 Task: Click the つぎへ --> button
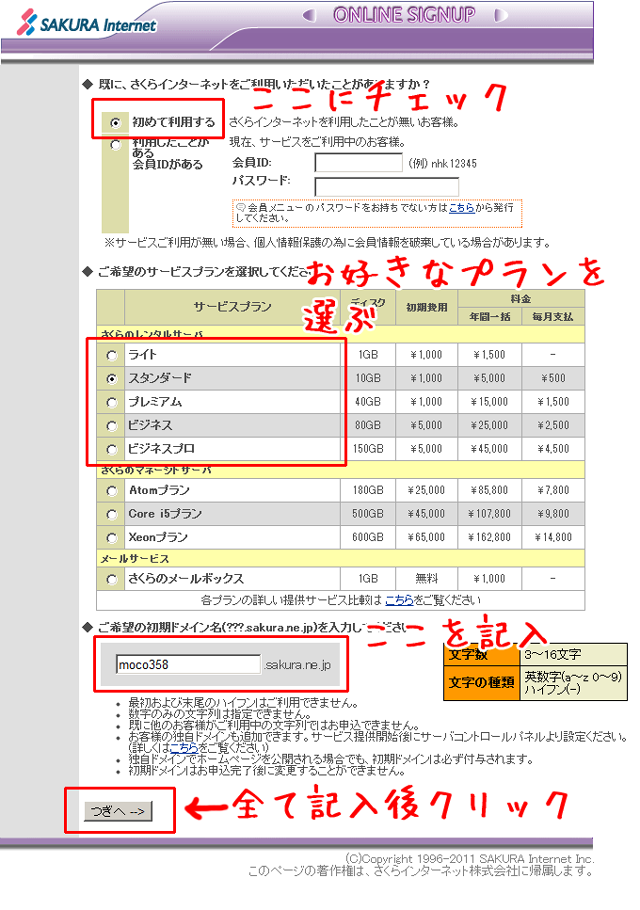118,811
